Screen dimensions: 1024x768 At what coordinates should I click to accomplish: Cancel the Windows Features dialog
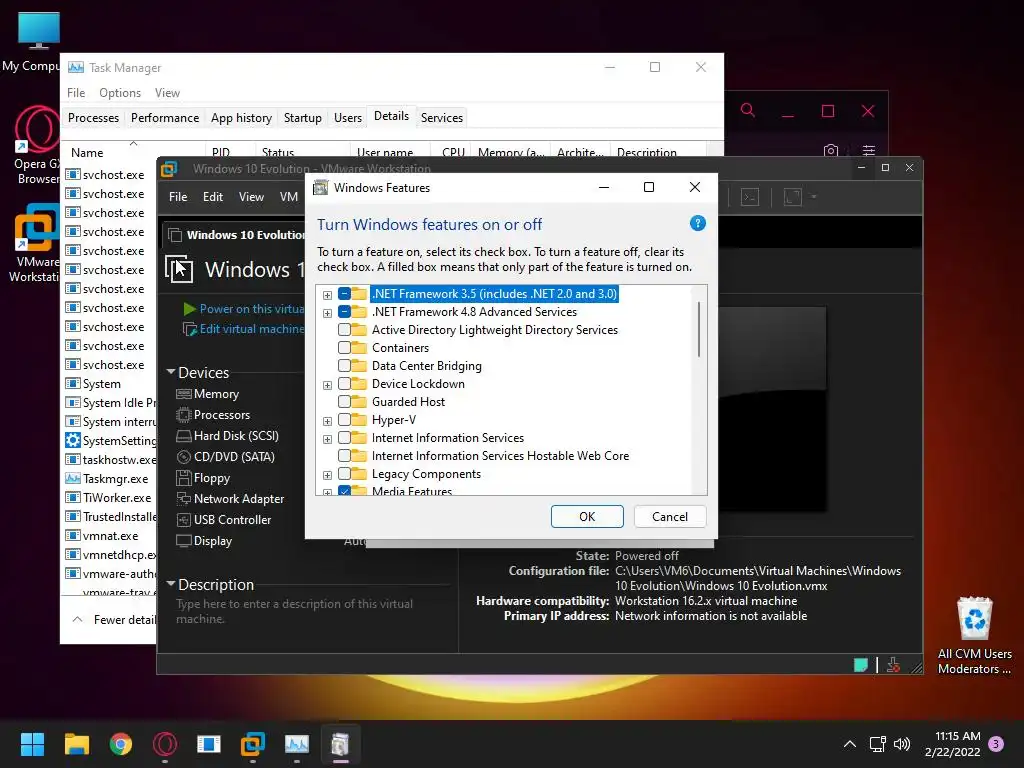click(x=670, y=517)
